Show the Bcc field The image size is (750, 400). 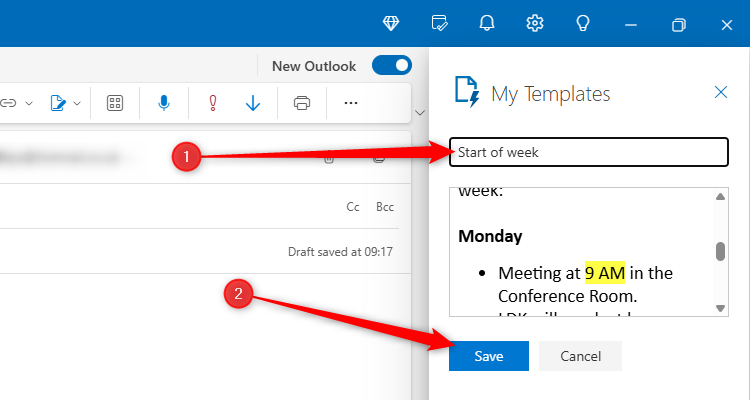point(385,207)
